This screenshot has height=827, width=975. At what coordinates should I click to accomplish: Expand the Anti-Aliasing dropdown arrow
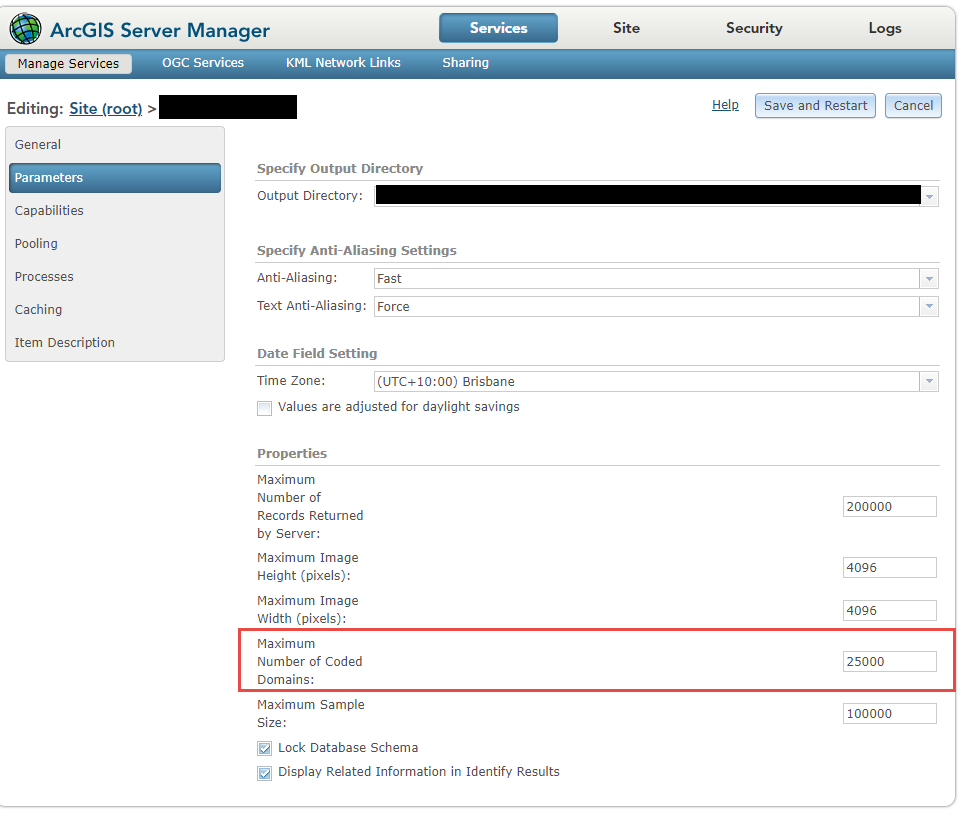[x=929, y=279]
